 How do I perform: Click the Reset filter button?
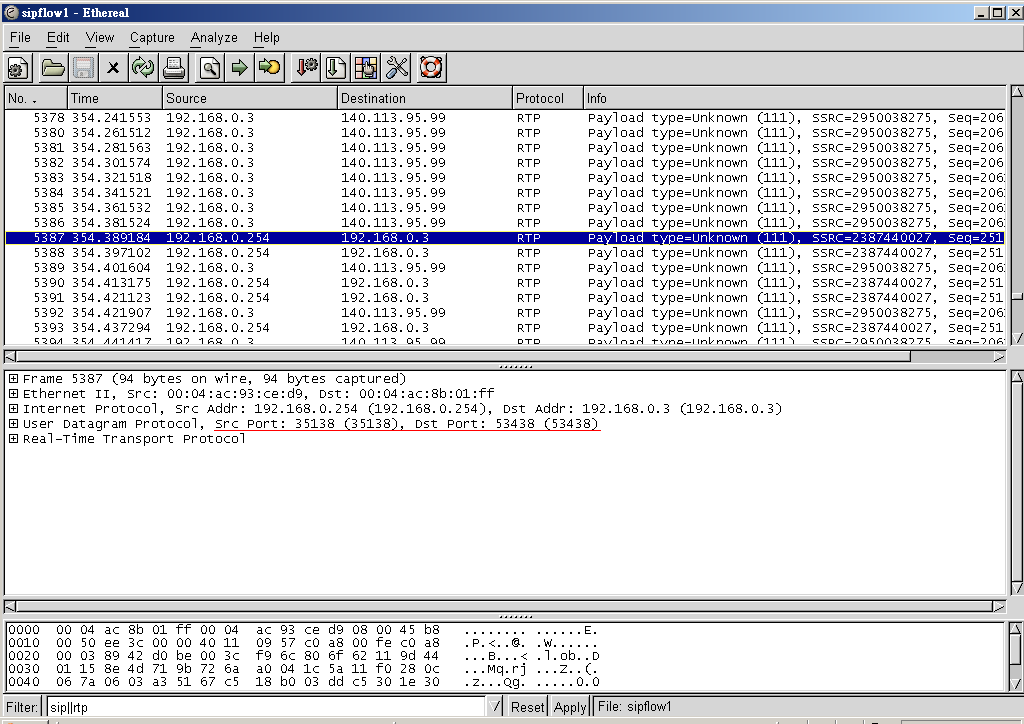click(x=527, y=707)
